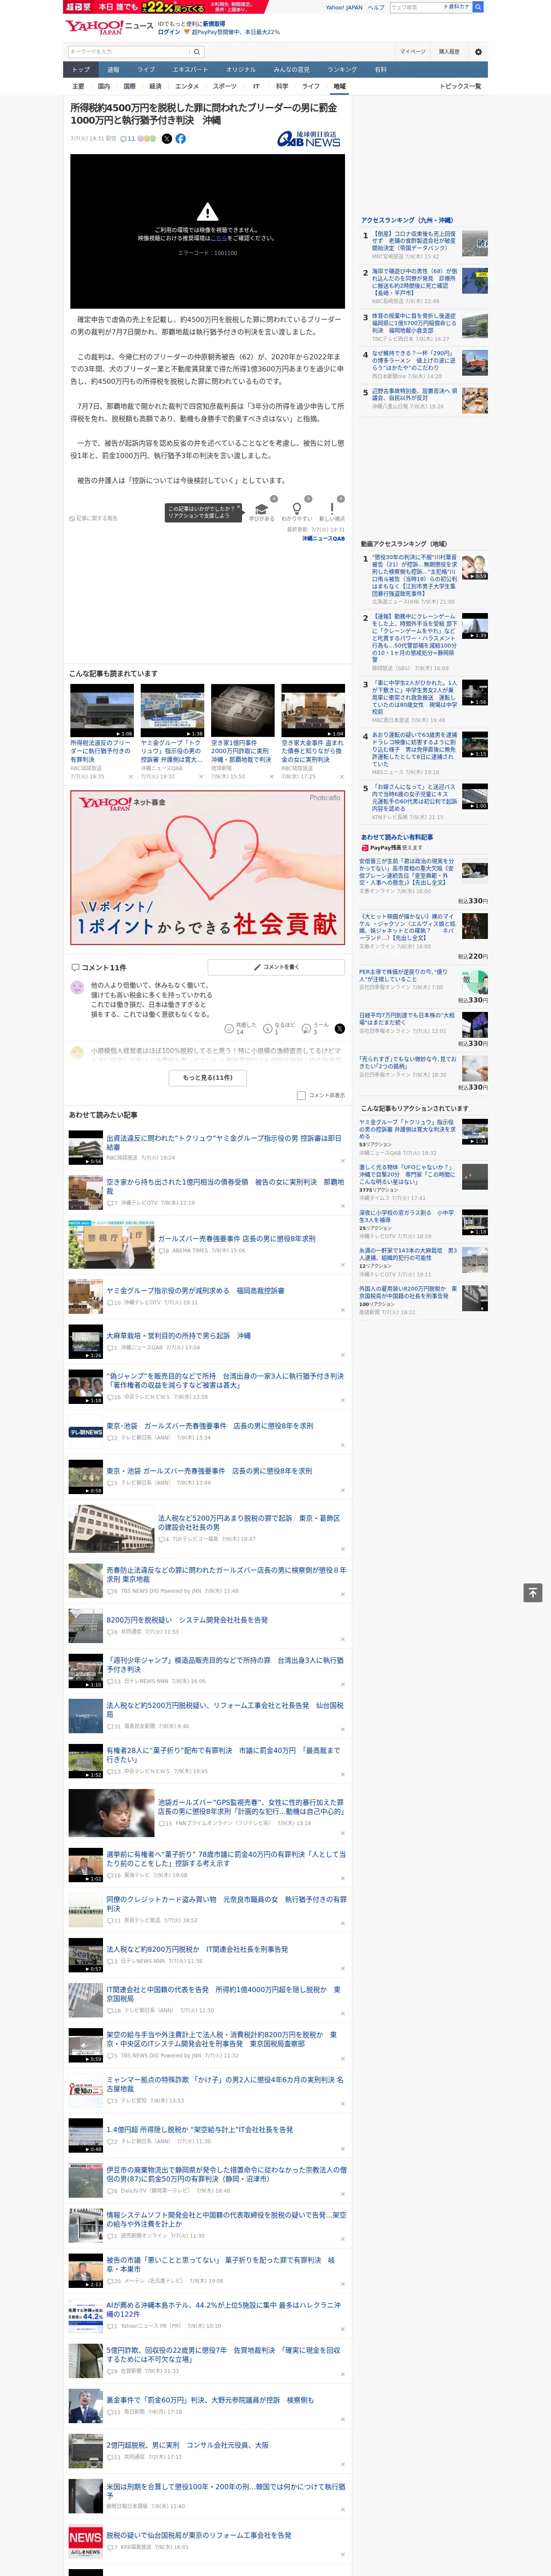Click the 新しい視点 exclamation reaction icon
Screen dimensions: 551x2576
click(332, 509)
